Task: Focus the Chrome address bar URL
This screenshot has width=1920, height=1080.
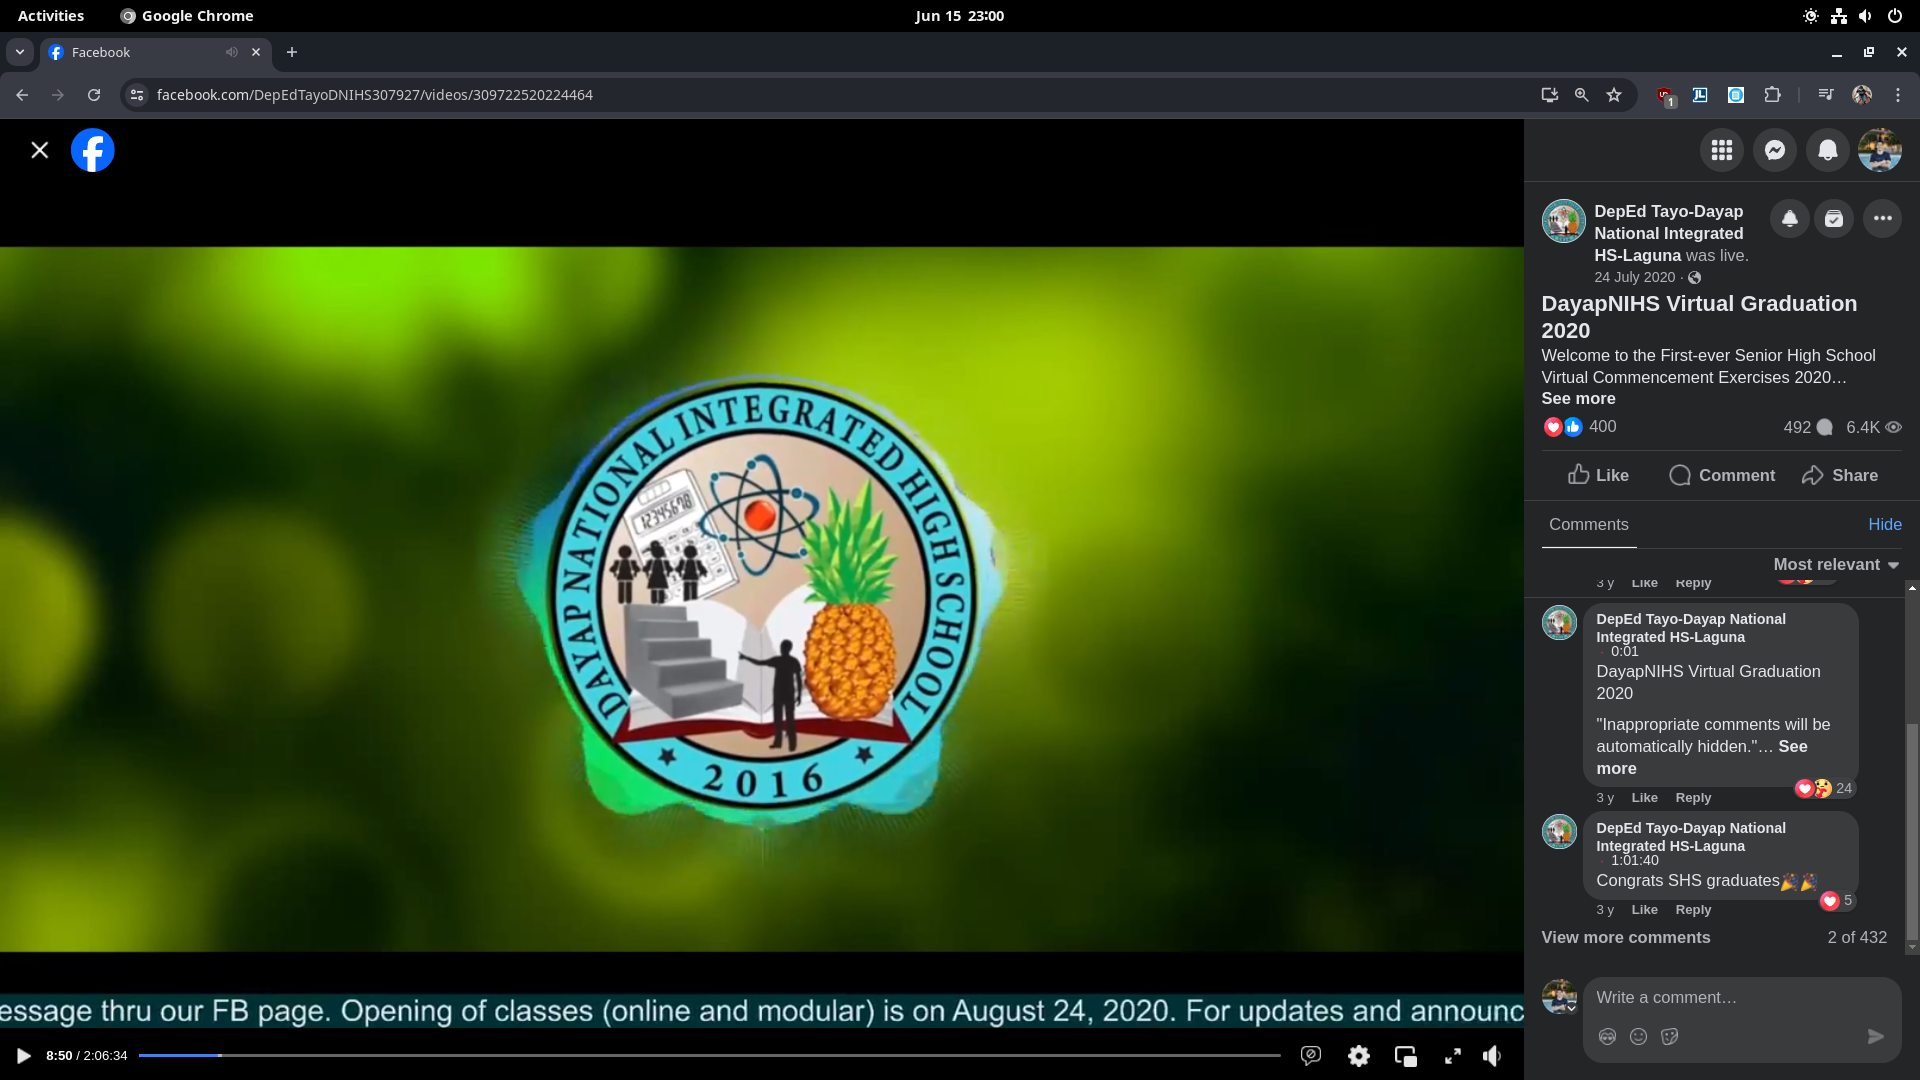Action: (375, 95)
